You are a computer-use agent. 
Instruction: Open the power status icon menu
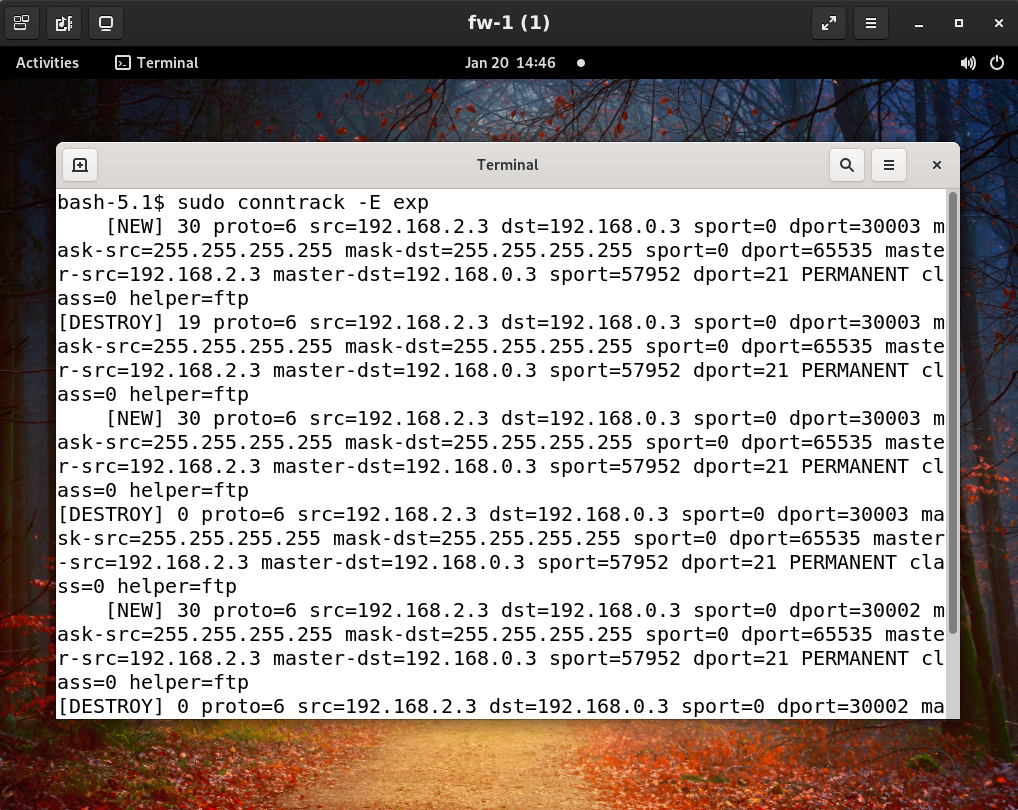pyautogui.click(x=996, y=63)
